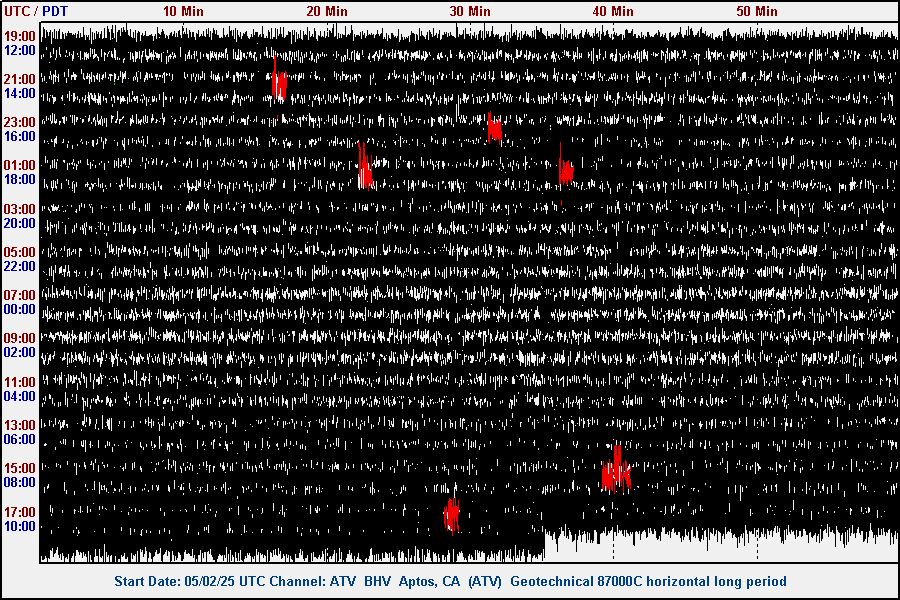Screen dimensions: 900x600
Task: Click the 18:00 PDT row label
Action: (x=20, y=180)
